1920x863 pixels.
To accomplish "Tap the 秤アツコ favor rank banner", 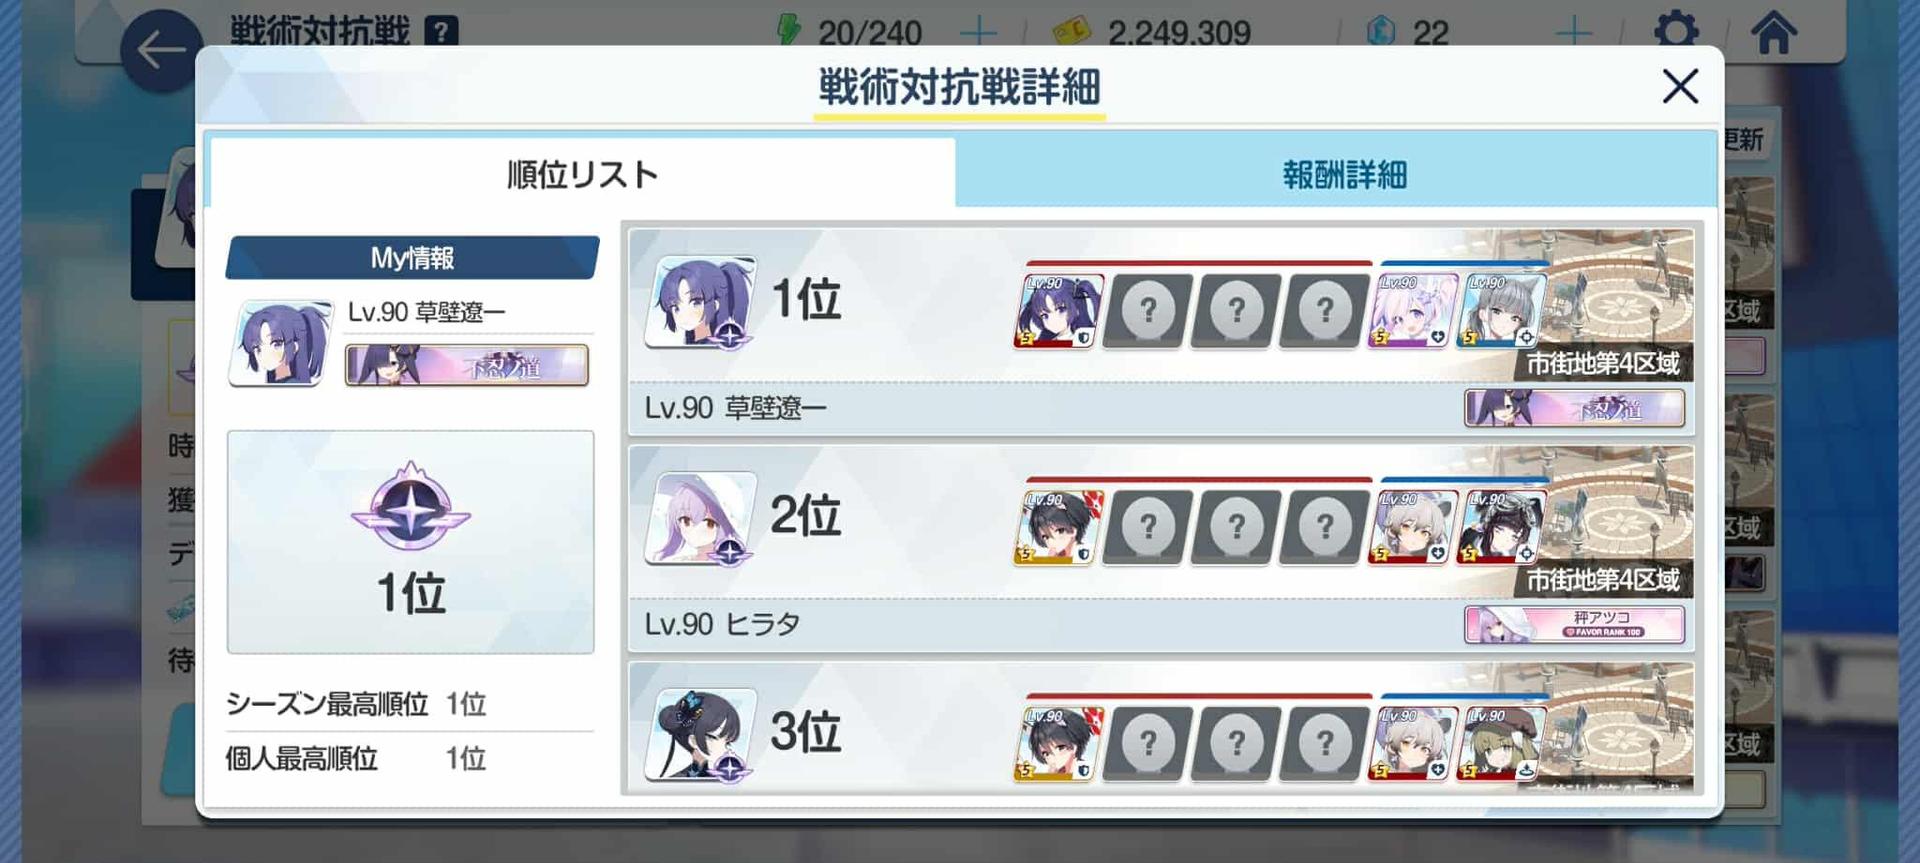I will 1574,625.
